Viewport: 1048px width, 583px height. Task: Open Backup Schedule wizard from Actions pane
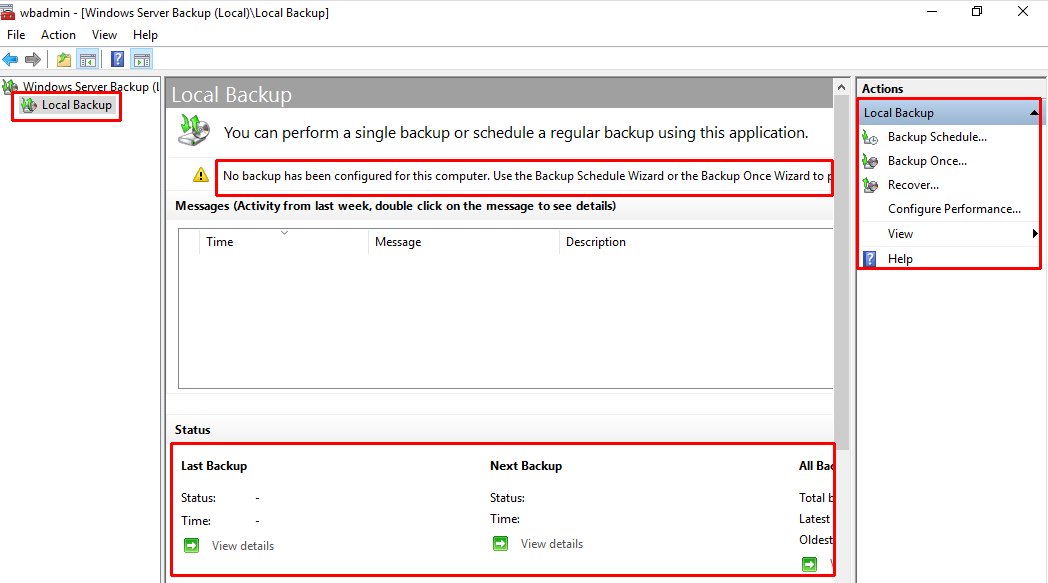[x=936, y=137]
